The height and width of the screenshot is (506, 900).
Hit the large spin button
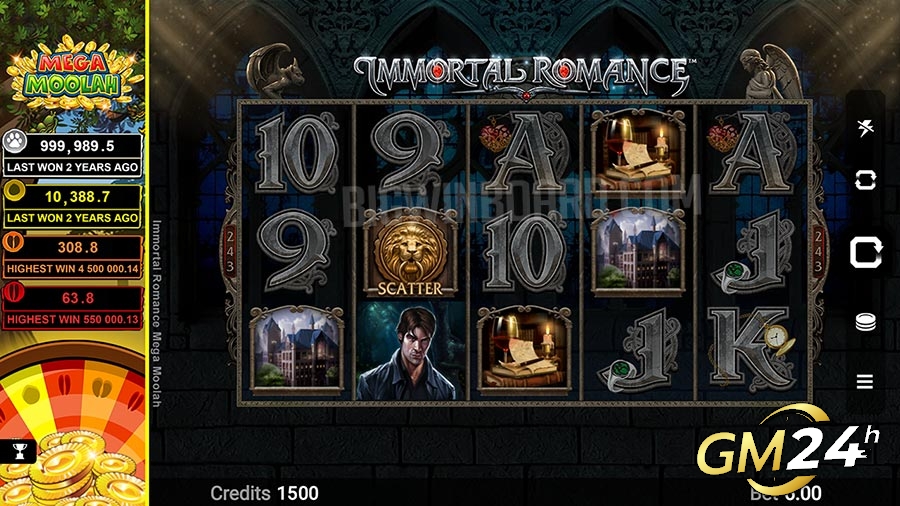(x=866, y=252)
